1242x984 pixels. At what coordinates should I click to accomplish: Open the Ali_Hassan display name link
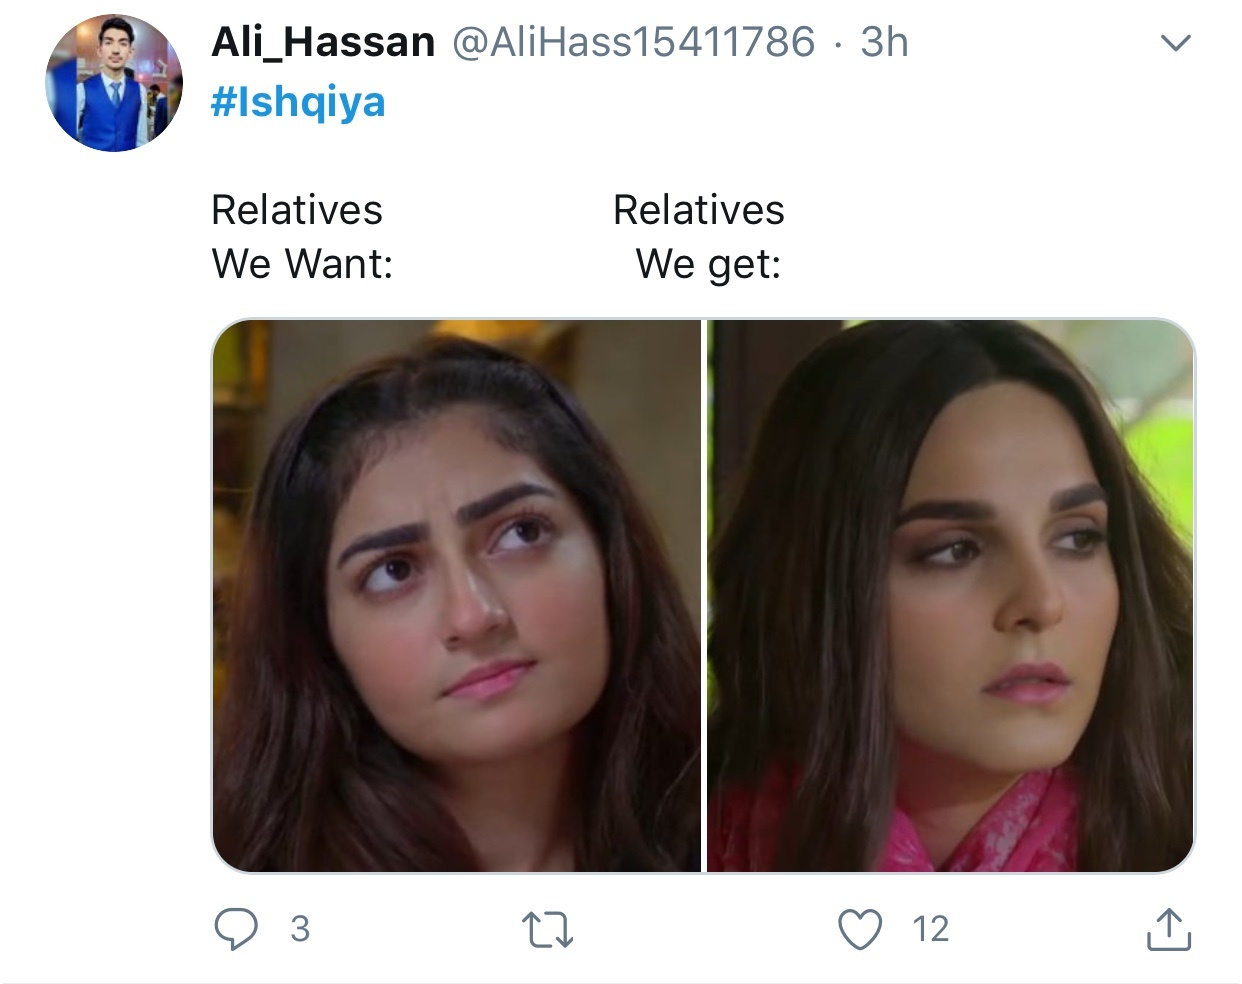tap(323, 42)
